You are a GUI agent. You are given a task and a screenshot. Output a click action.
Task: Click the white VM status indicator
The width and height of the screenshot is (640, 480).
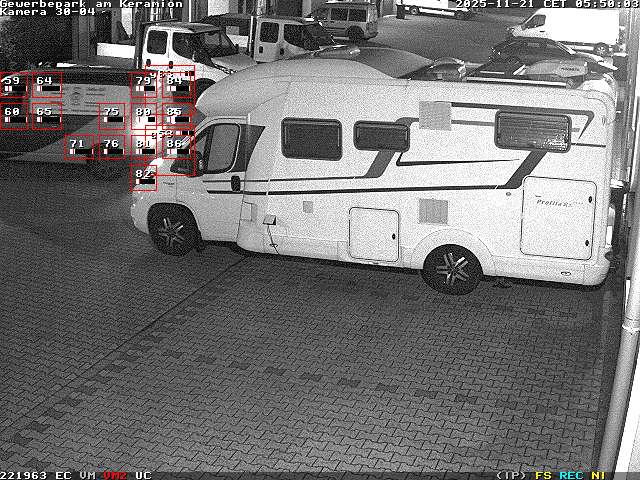pos(88,475)
